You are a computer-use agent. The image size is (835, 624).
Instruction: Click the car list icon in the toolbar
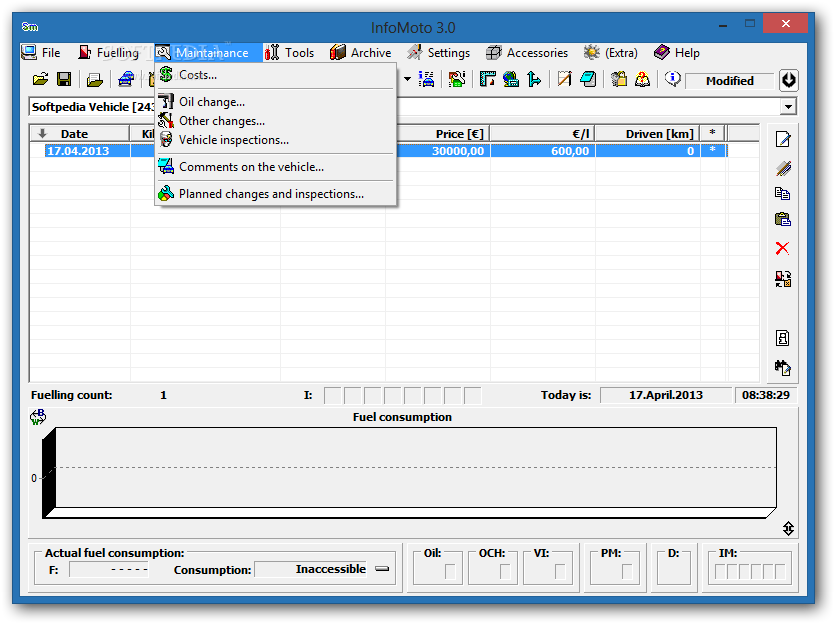[426, 79]
